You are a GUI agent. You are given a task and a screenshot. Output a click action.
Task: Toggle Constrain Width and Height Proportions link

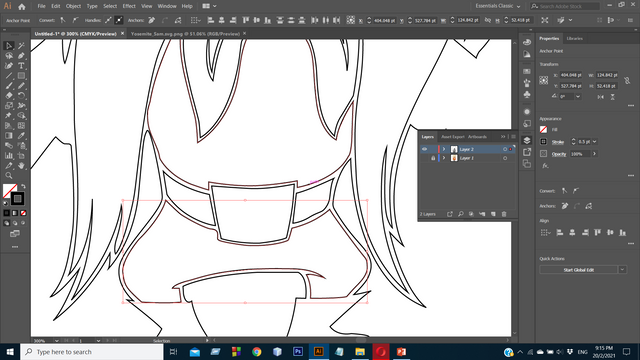pyautogui.click(x=627, y=80)
